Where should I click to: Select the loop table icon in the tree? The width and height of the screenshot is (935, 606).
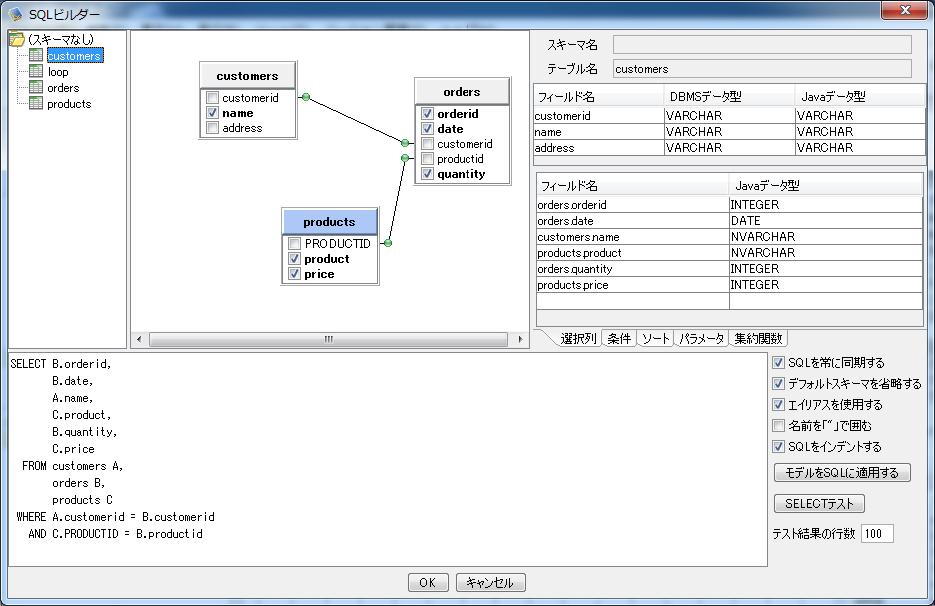coord(34,71)
